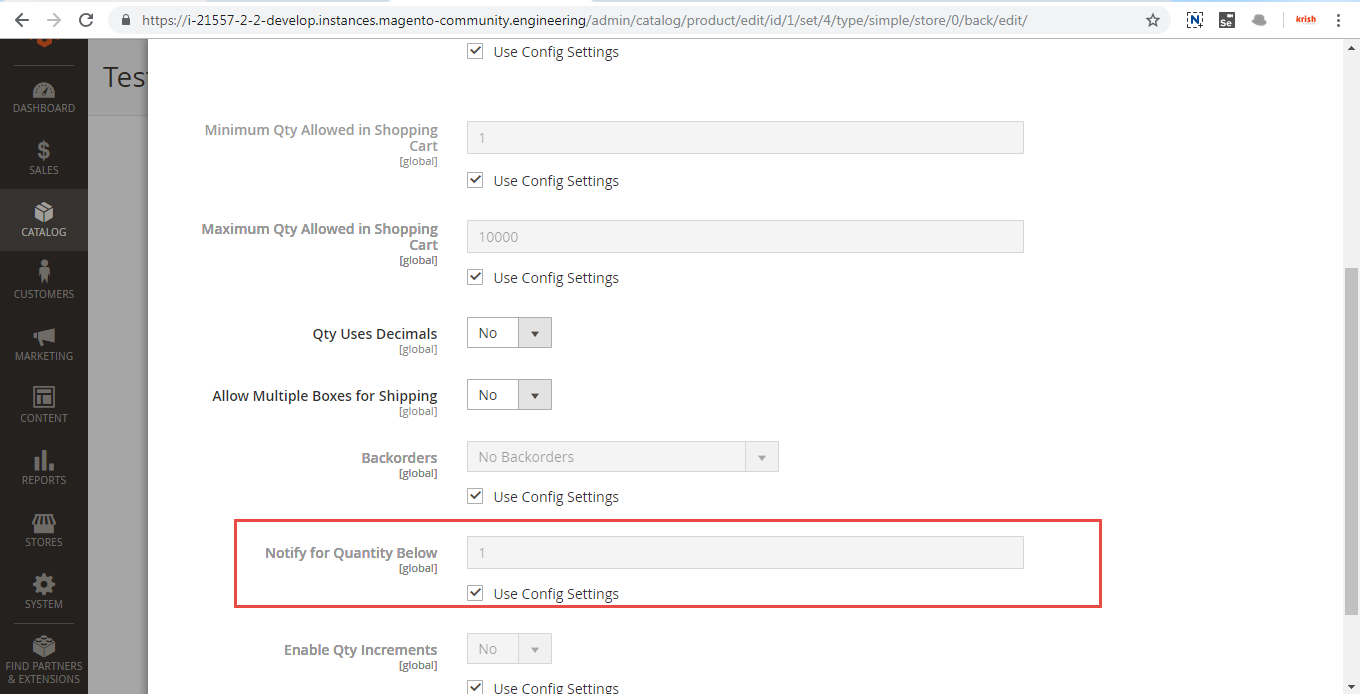The image size is (1360, 694).
Task: Uncheck Use Config Settings under Minimum Qty Allowed
Action: click(476, 180)
